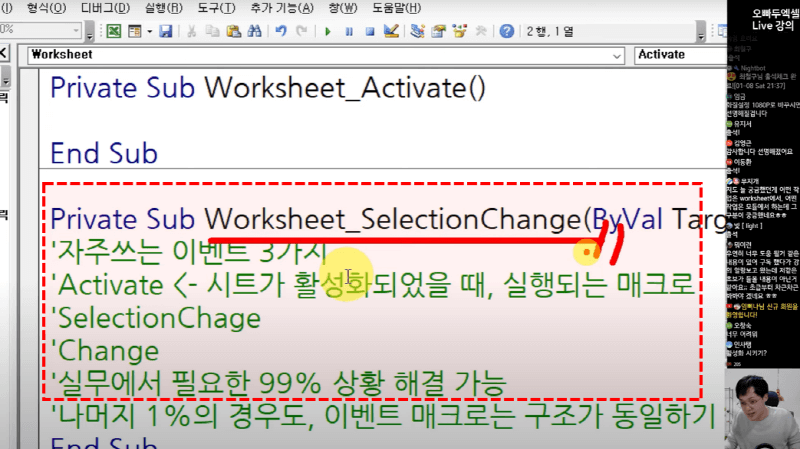Click the greyed Toolbox icon
This screenshot has width=800, height=449.
click(481, 31)
